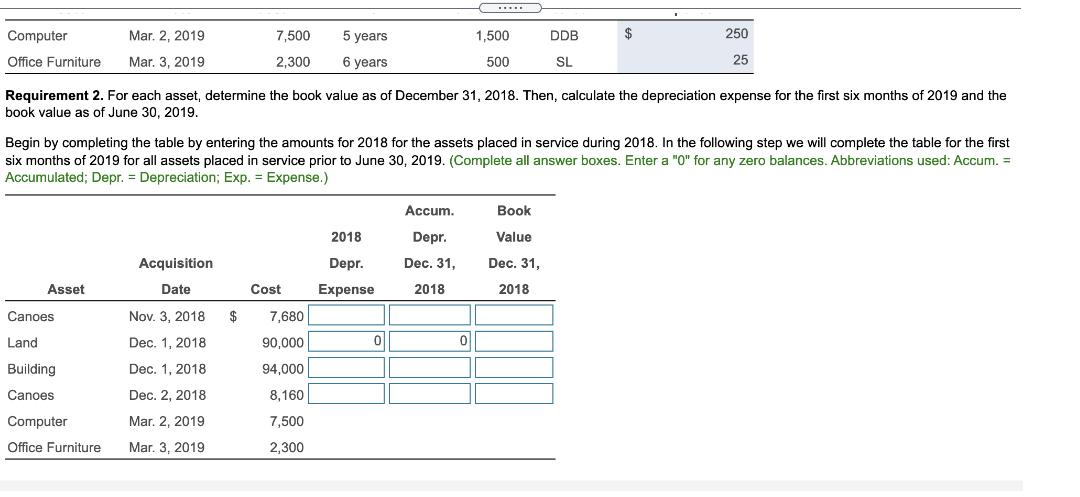Click Building Accum. Depr. input box

[x=430, y=368]
